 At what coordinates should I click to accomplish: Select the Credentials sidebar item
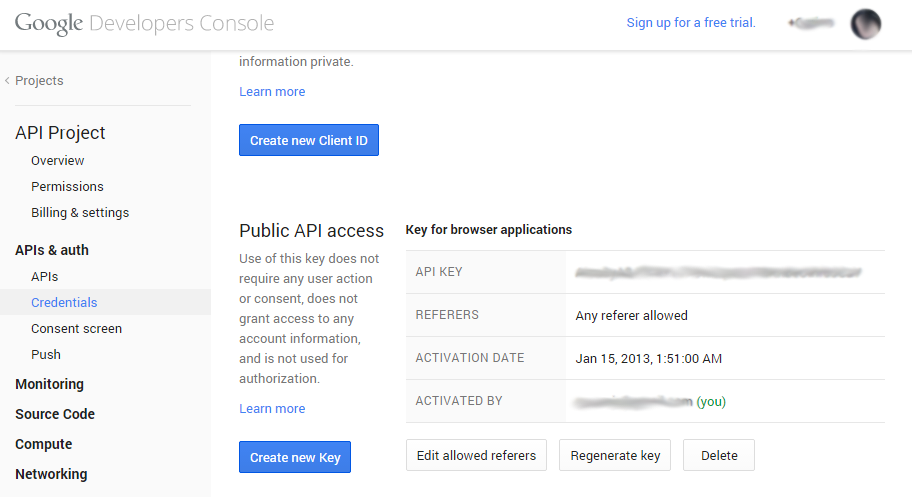[x=64, y=303]
